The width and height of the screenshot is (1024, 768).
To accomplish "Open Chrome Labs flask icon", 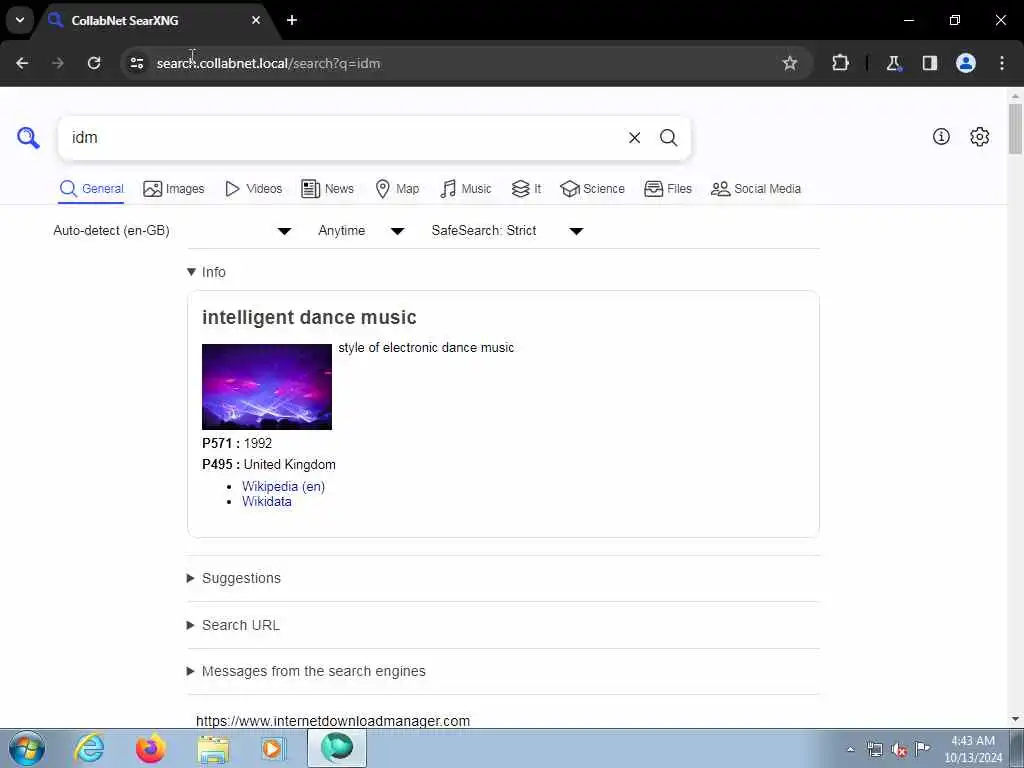I will tap(893, 63).
